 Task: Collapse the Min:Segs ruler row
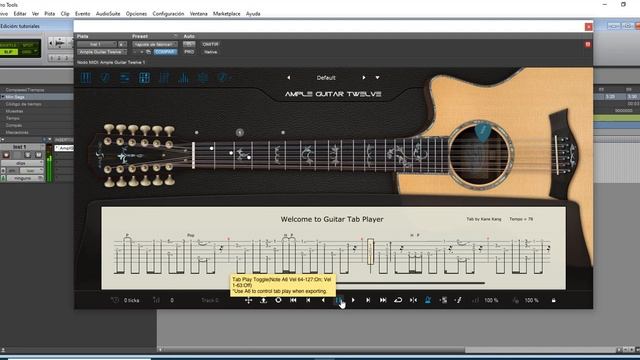coord(3,97)
